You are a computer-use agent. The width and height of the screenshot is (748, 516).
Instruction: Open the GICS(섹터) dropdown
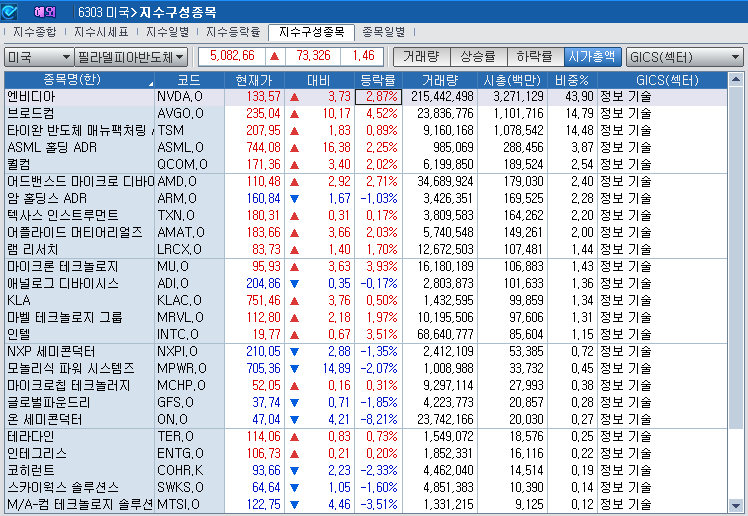[685, 57]
